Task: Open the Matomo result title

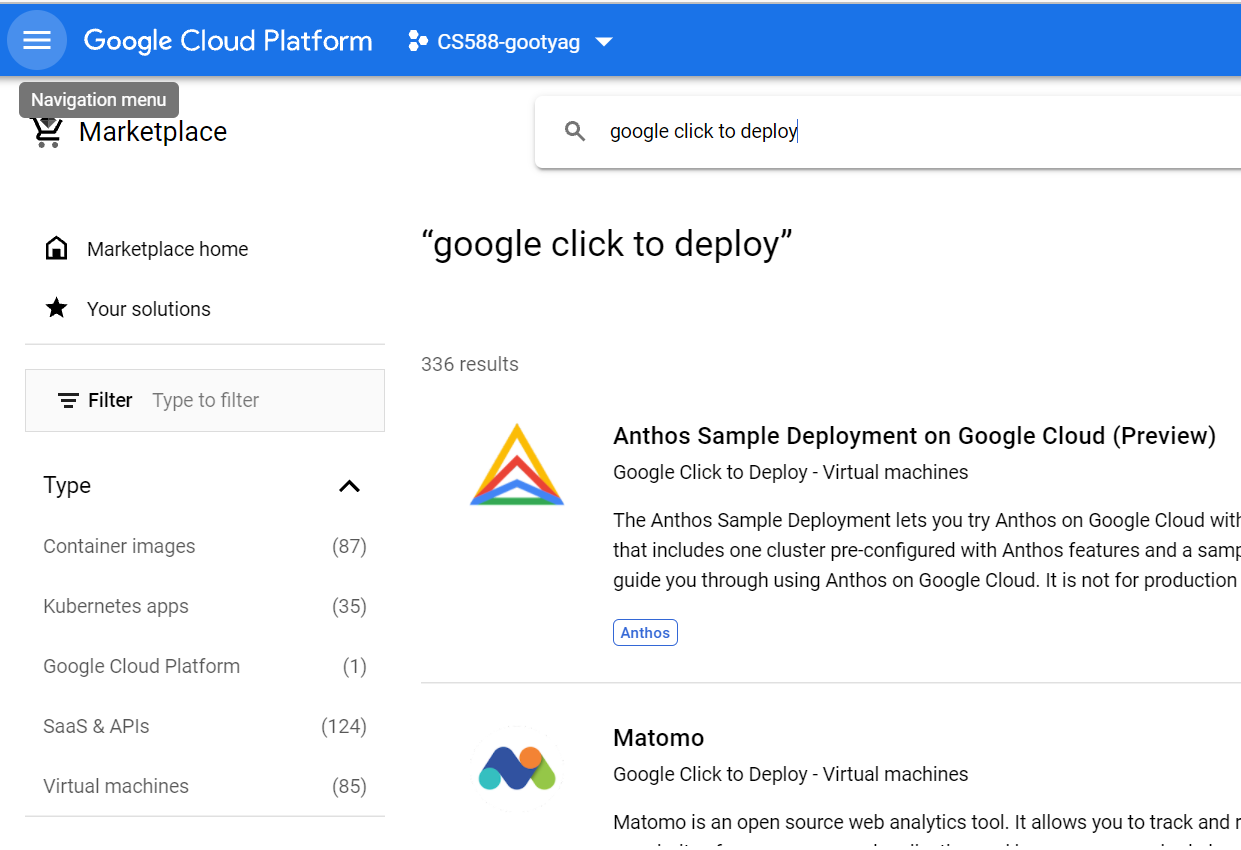Action: (x=658, y=738)
